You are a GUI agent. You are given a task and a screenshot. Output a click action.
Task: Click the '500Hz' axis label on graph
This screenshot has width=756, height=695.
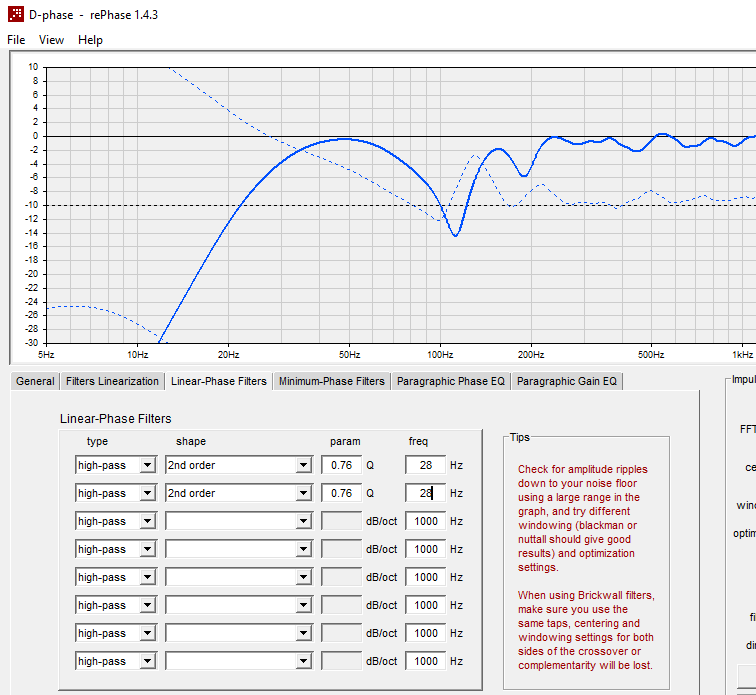[x=651, y=355]
